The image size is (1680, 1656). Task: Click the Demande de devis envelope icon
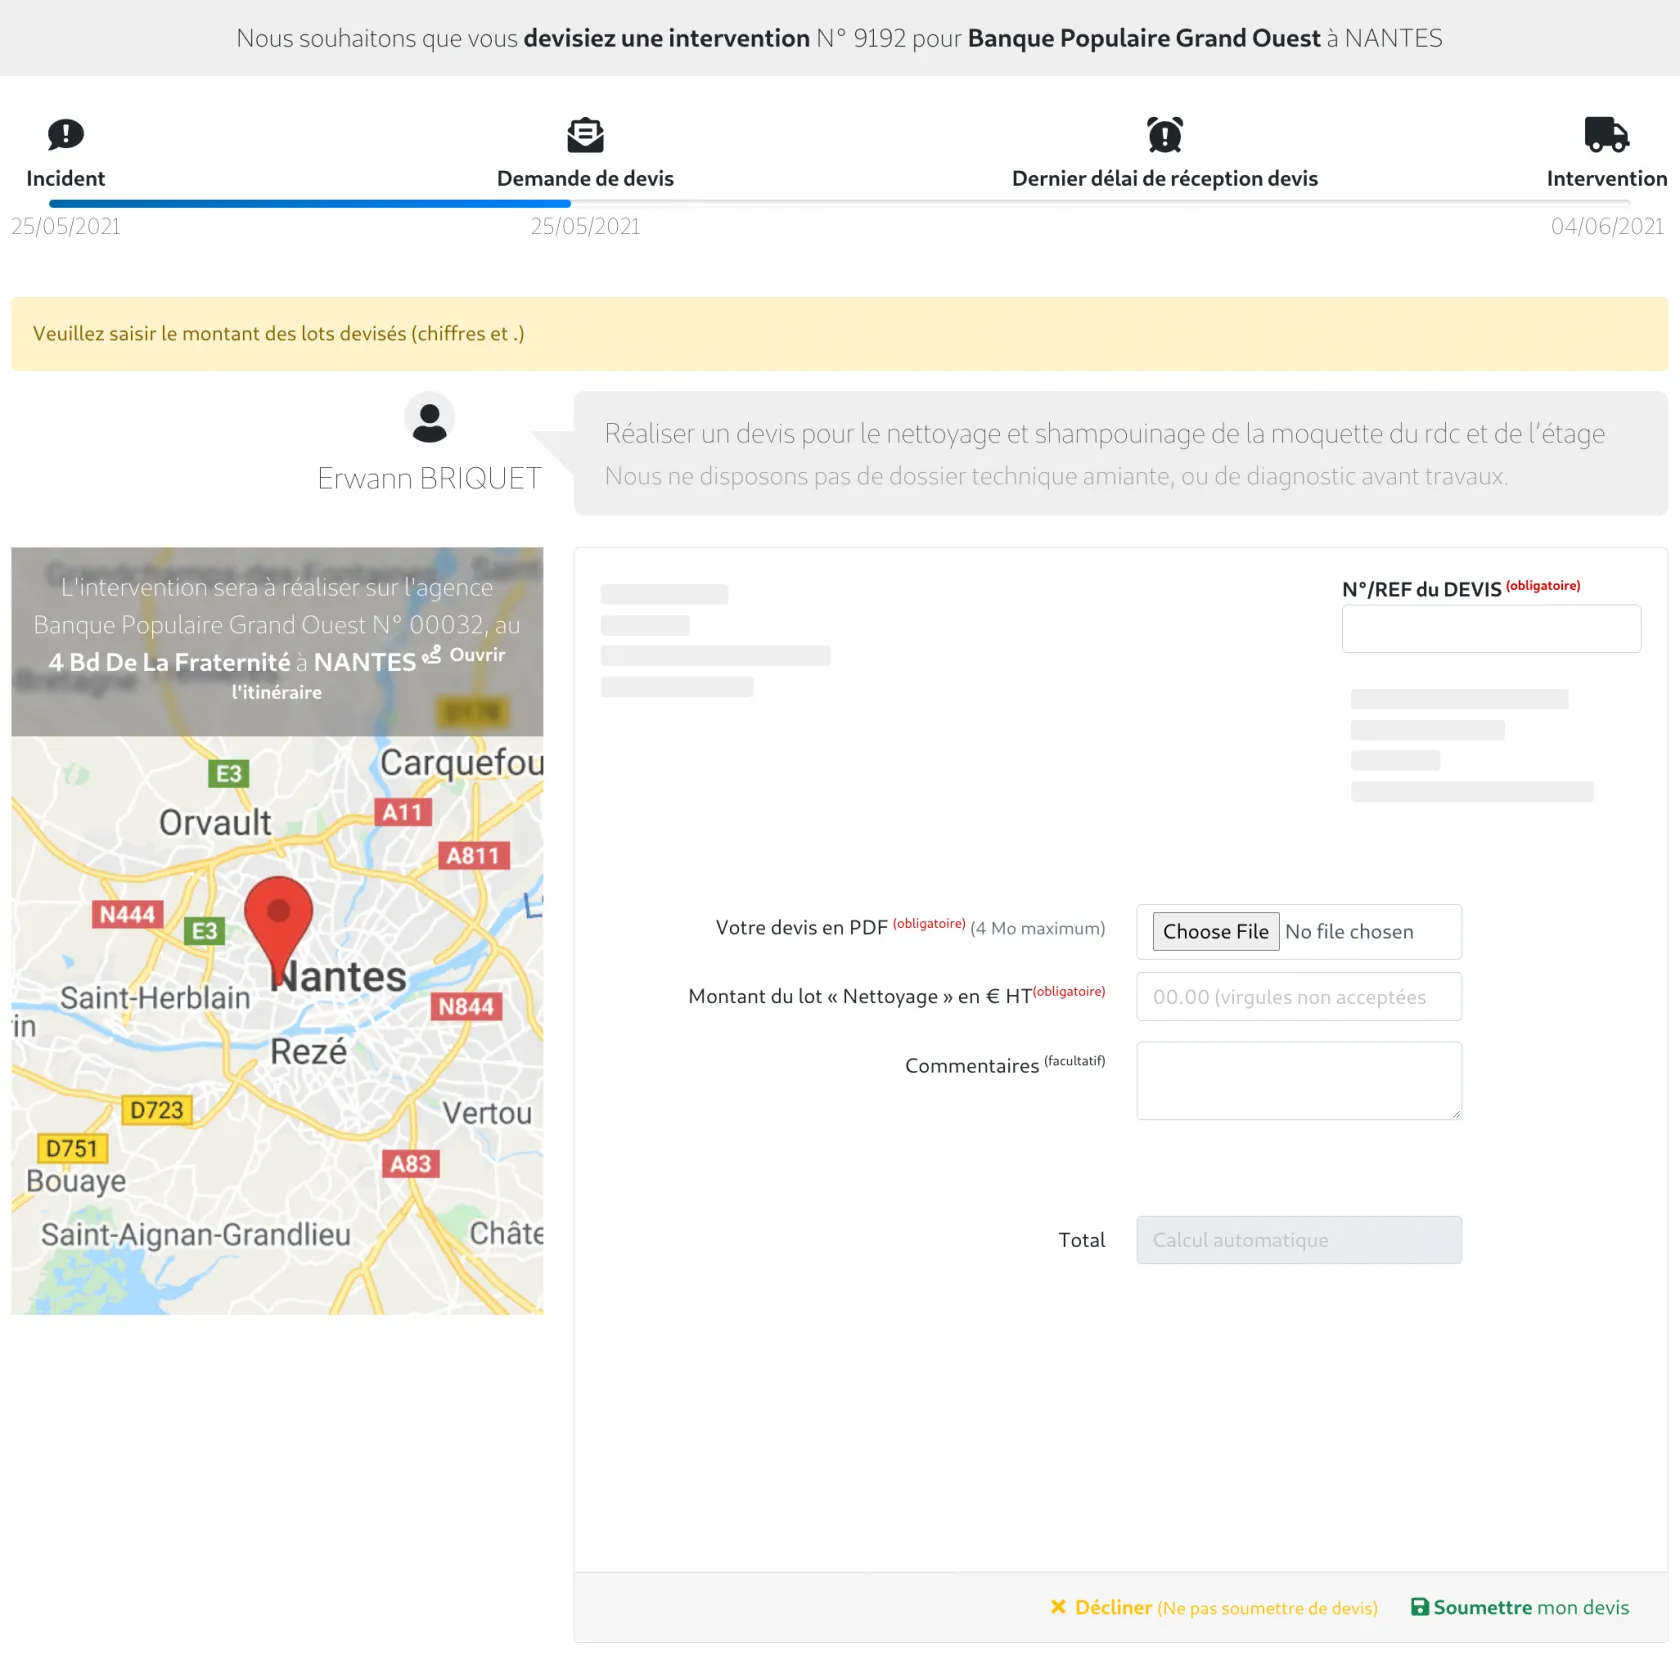pos(585,134)
